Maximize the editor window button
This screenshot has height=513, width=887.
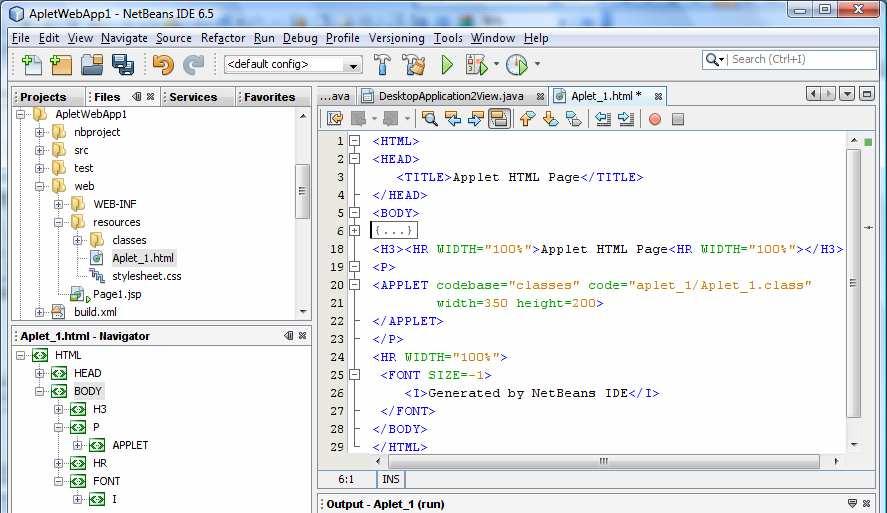tap(867, 94)
